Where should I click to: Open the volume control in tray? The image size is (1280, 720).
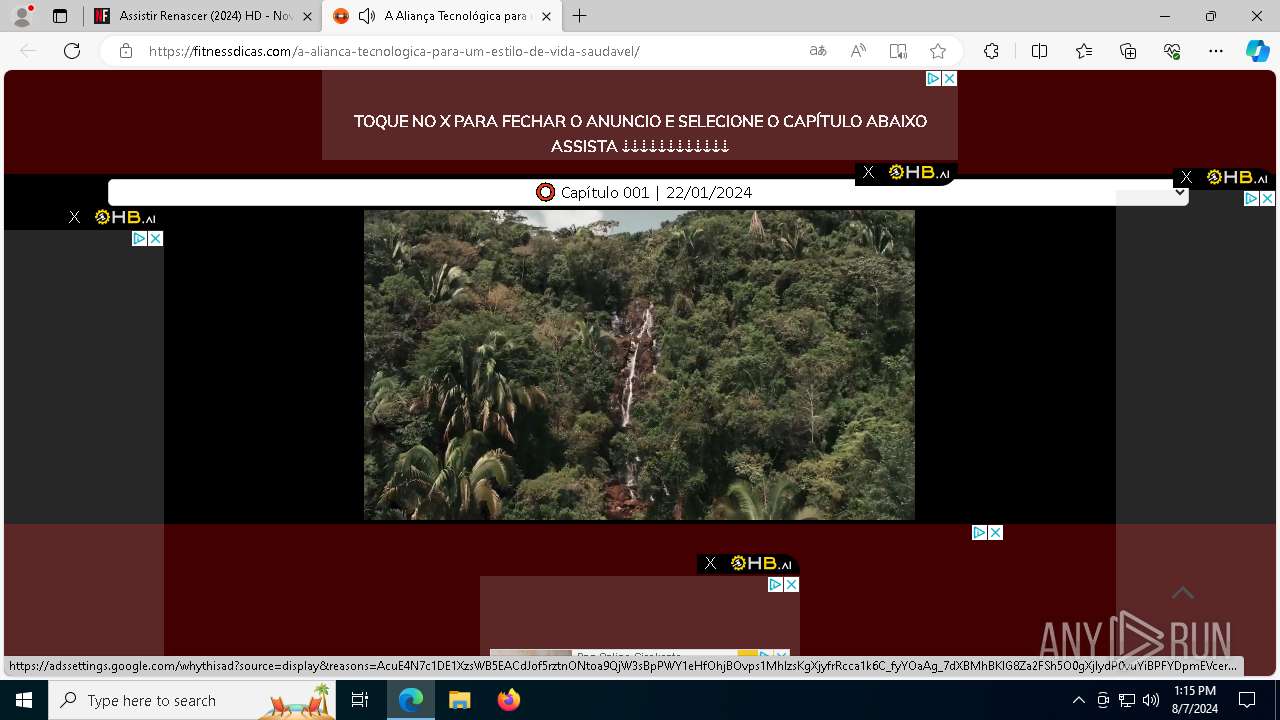[x=1151, y=700]
